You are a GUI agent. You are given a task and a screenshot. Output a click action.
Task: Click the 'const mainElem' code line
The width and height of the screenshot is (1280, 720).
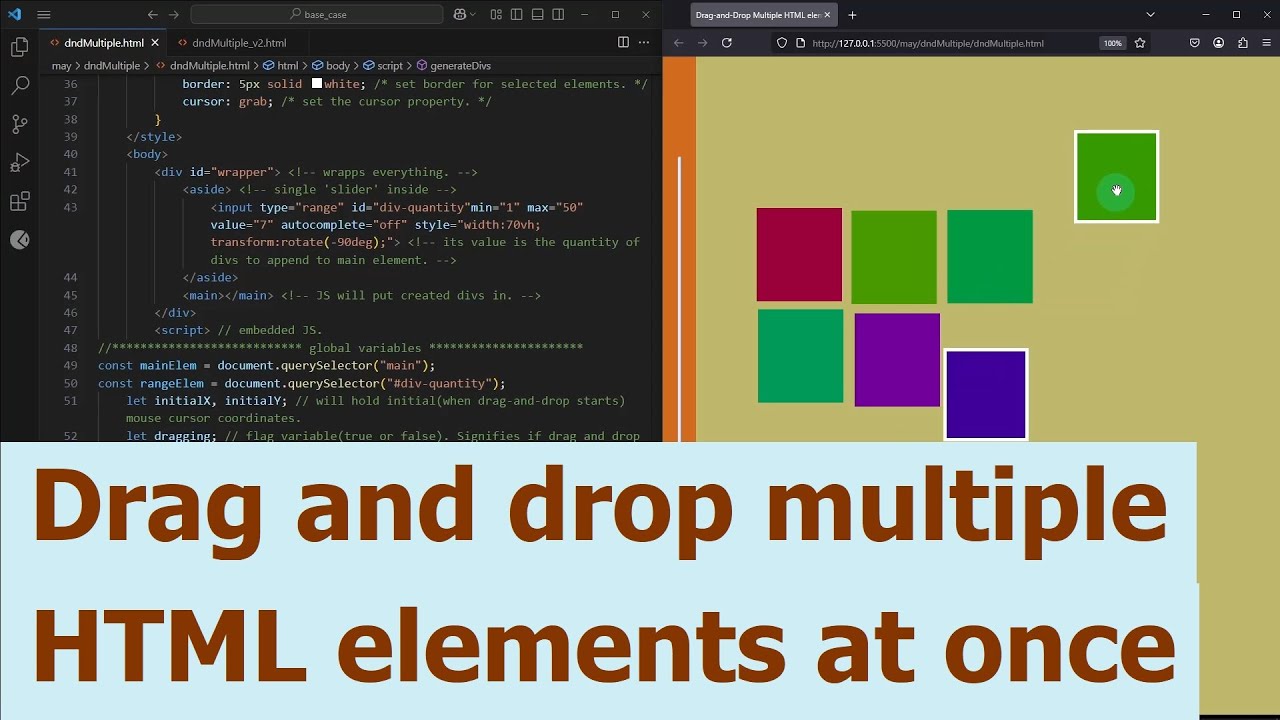point(266,366)
